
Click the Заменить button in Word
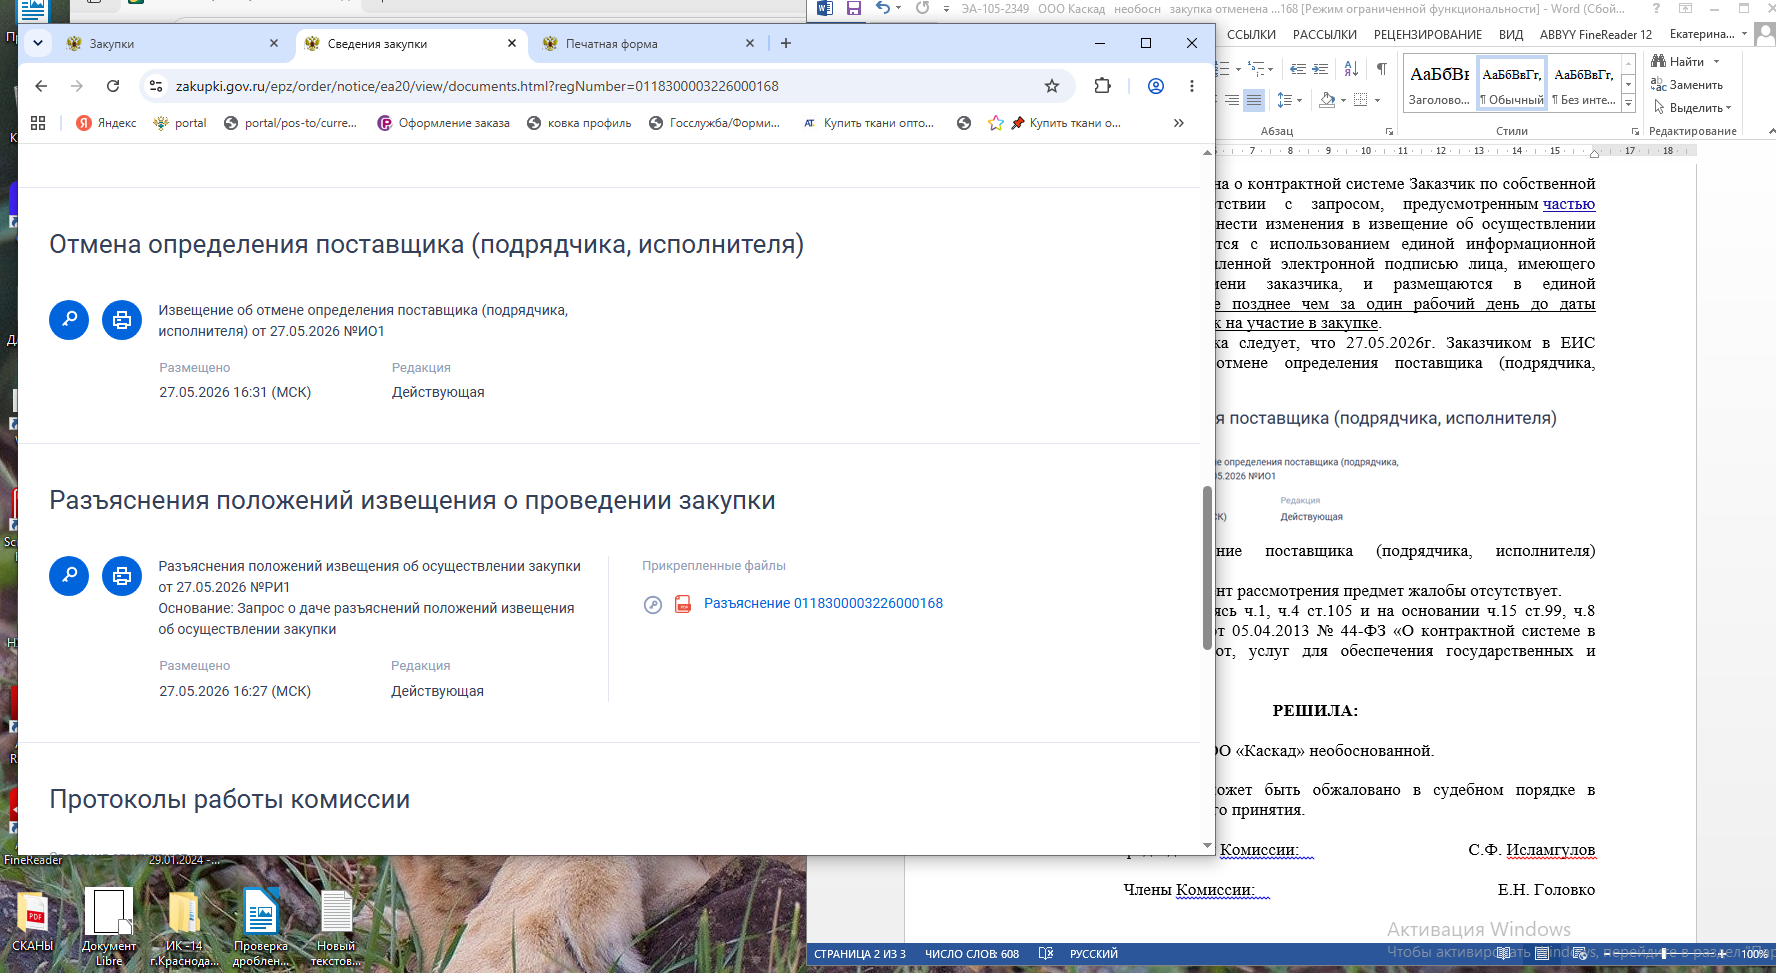1687,85
